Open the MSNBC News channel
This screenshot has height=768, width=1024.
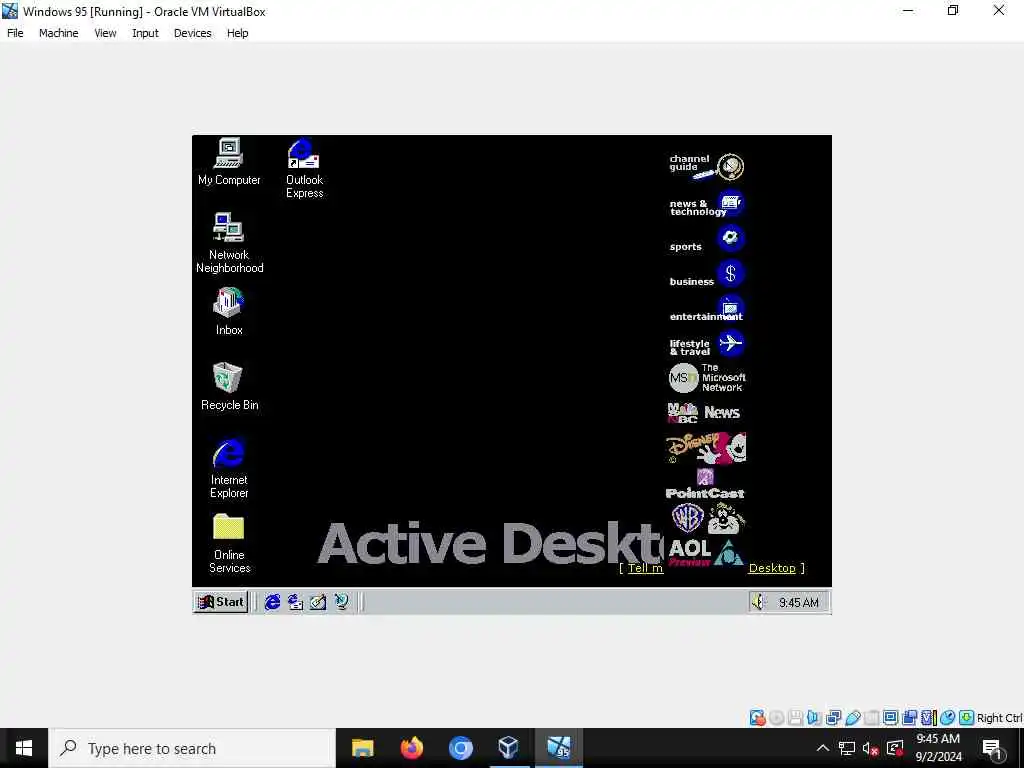pyautogui.click(x=704, y=413)
